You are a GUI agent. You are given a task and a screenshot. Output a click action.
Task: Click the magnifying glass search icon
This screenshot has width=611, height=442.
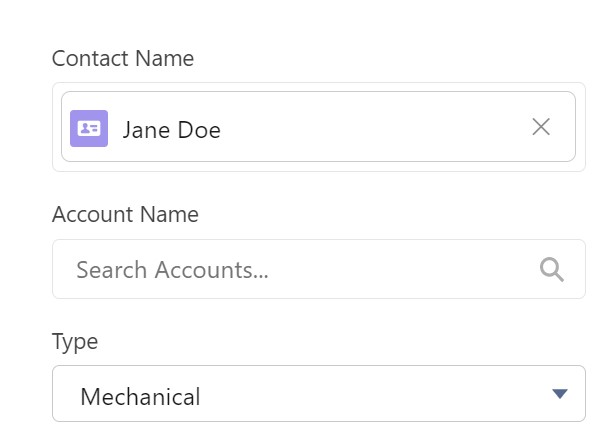click(552, 268)
